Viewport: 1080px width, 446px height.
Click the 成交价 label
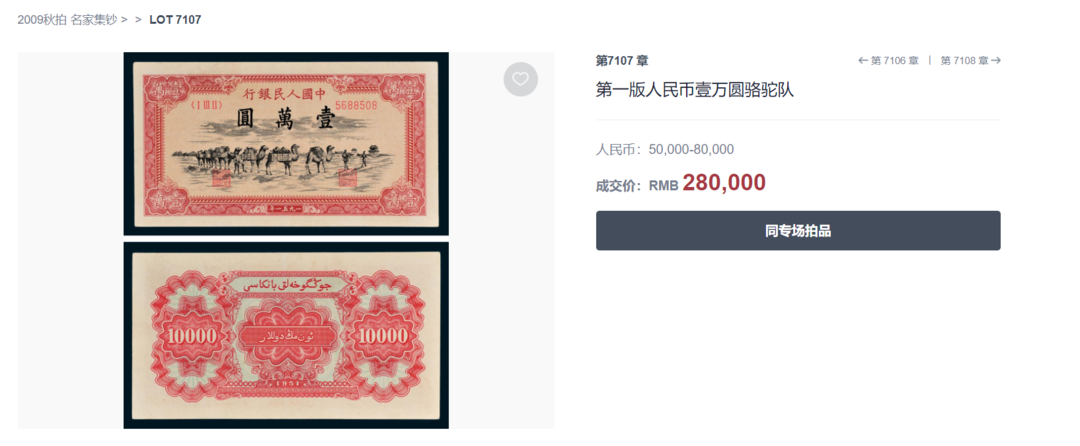[619, 185]
